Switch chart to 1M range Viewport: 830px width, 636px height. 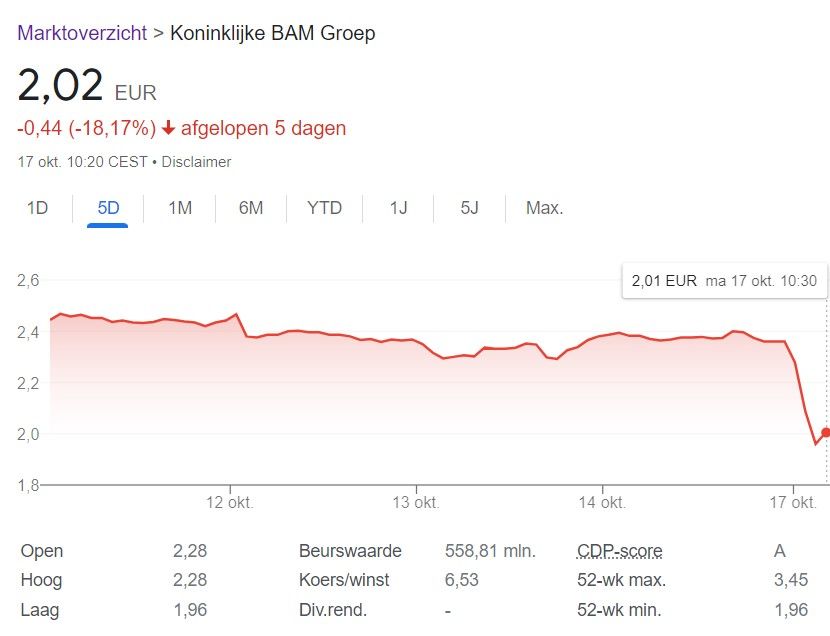[180, 208]
